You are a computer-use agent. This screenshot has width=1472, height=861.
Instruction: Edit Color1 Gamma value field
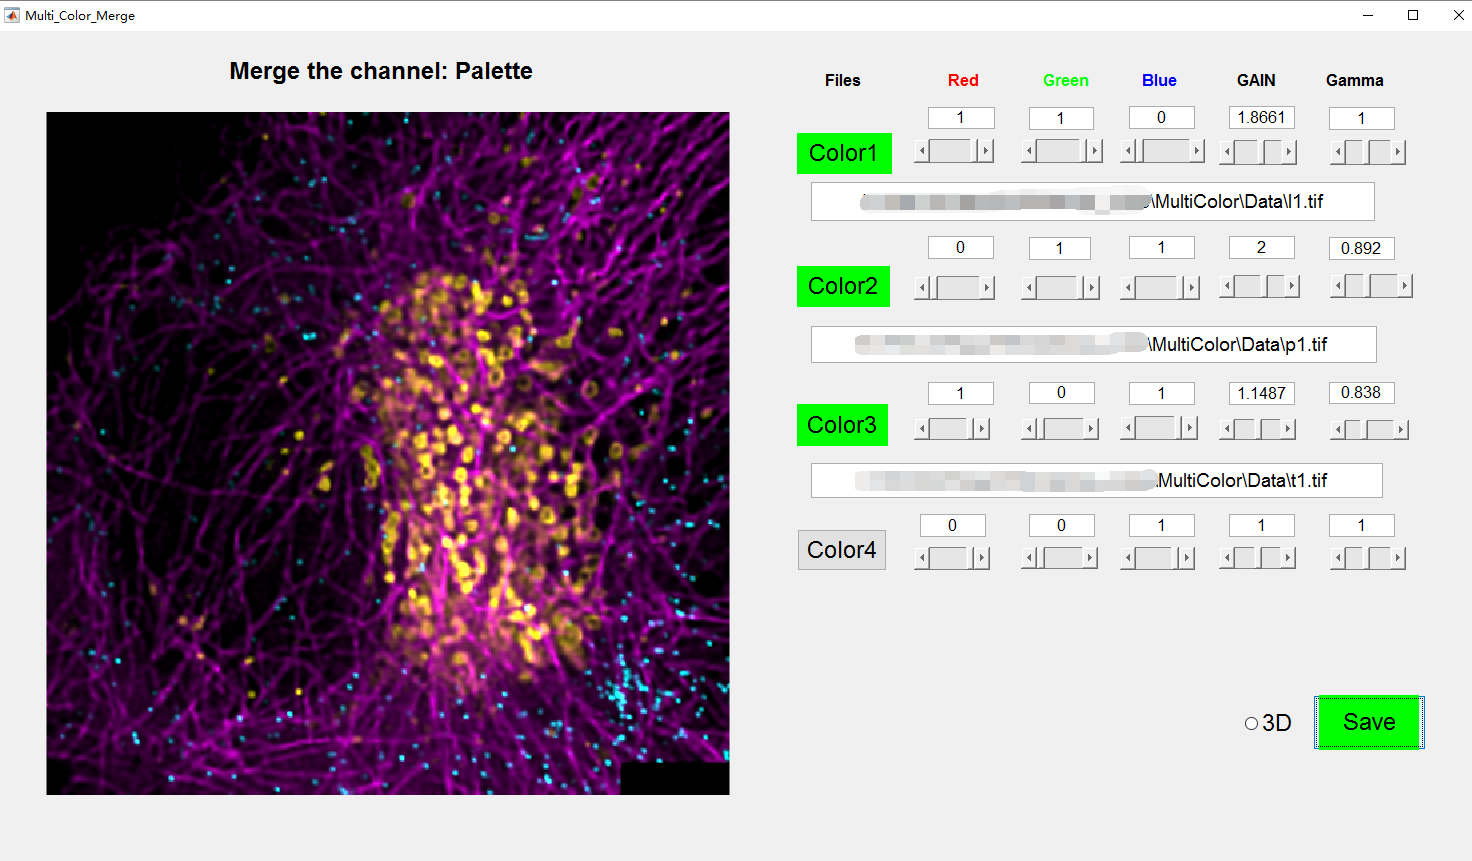[x=1361, y=118]
